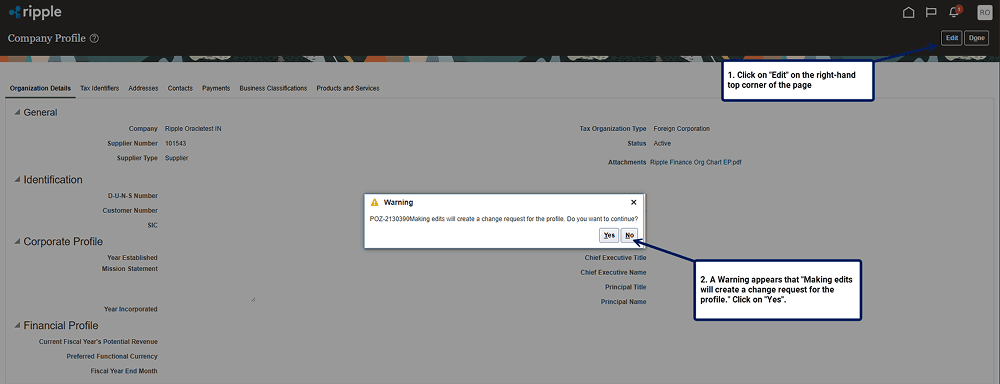Click the Principal Name label
Viewport: 1000px width, 384px height.
click(x=623, y=302)
